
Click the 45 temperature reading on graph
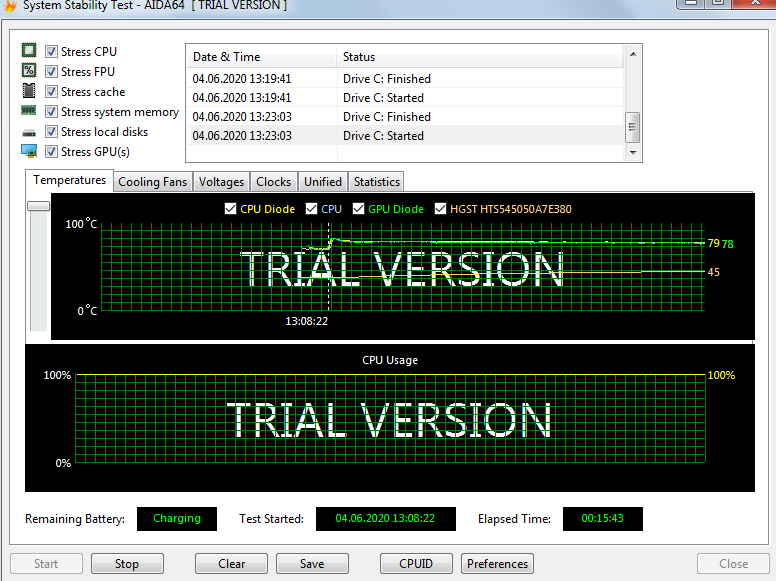click(x=714, y=272)
